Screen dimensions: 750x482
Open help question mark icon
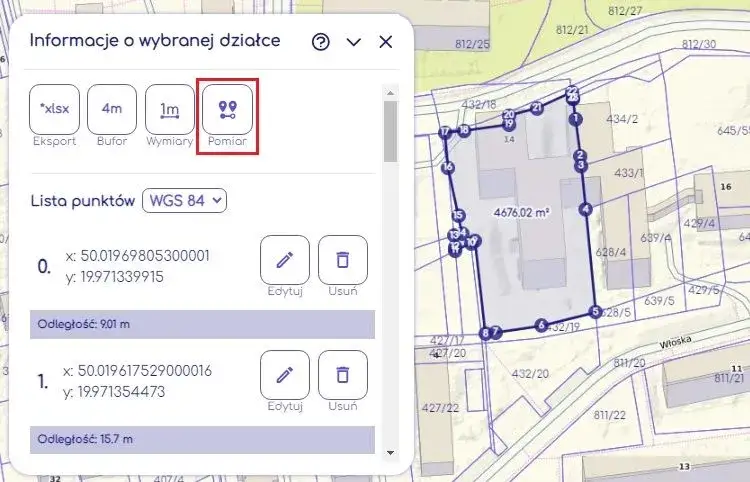point(321,42)
